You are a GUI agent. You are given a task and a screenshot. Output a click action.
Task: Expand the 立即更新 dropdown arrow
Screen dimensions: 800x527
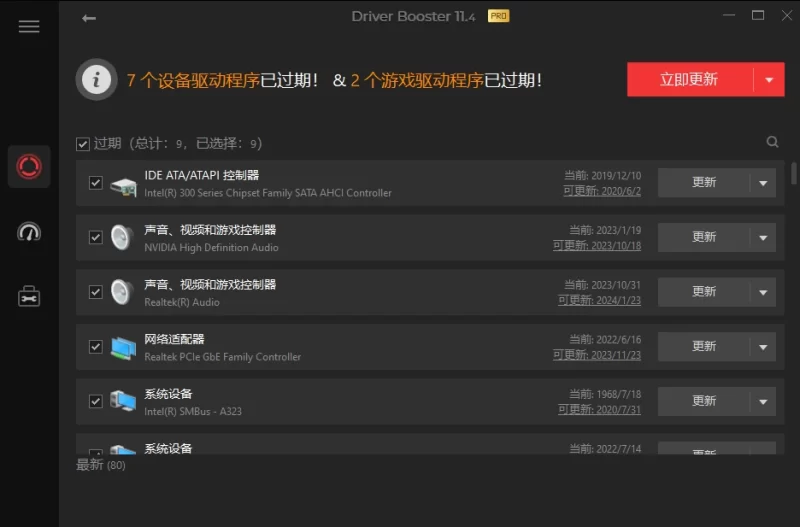[x=769, y=80]
